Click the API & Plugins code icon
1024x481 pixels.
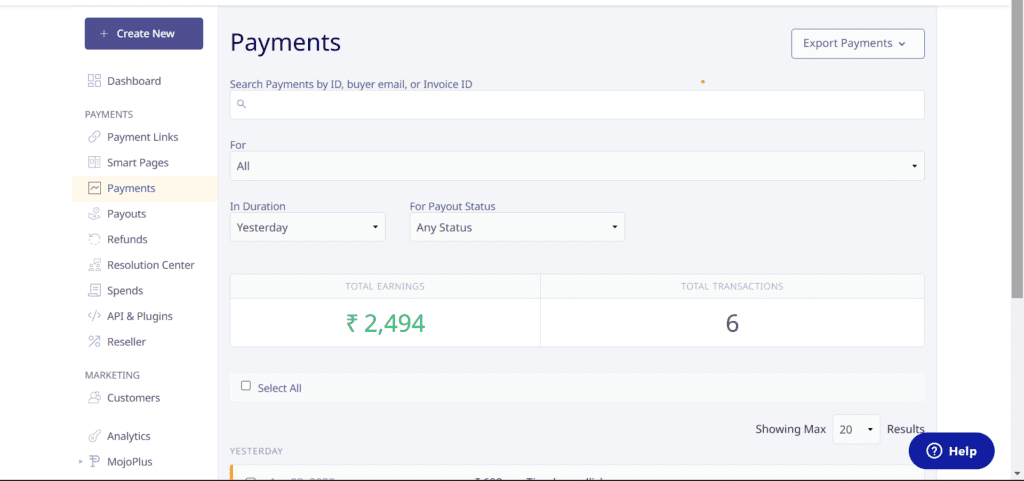[x=94, y=316]
